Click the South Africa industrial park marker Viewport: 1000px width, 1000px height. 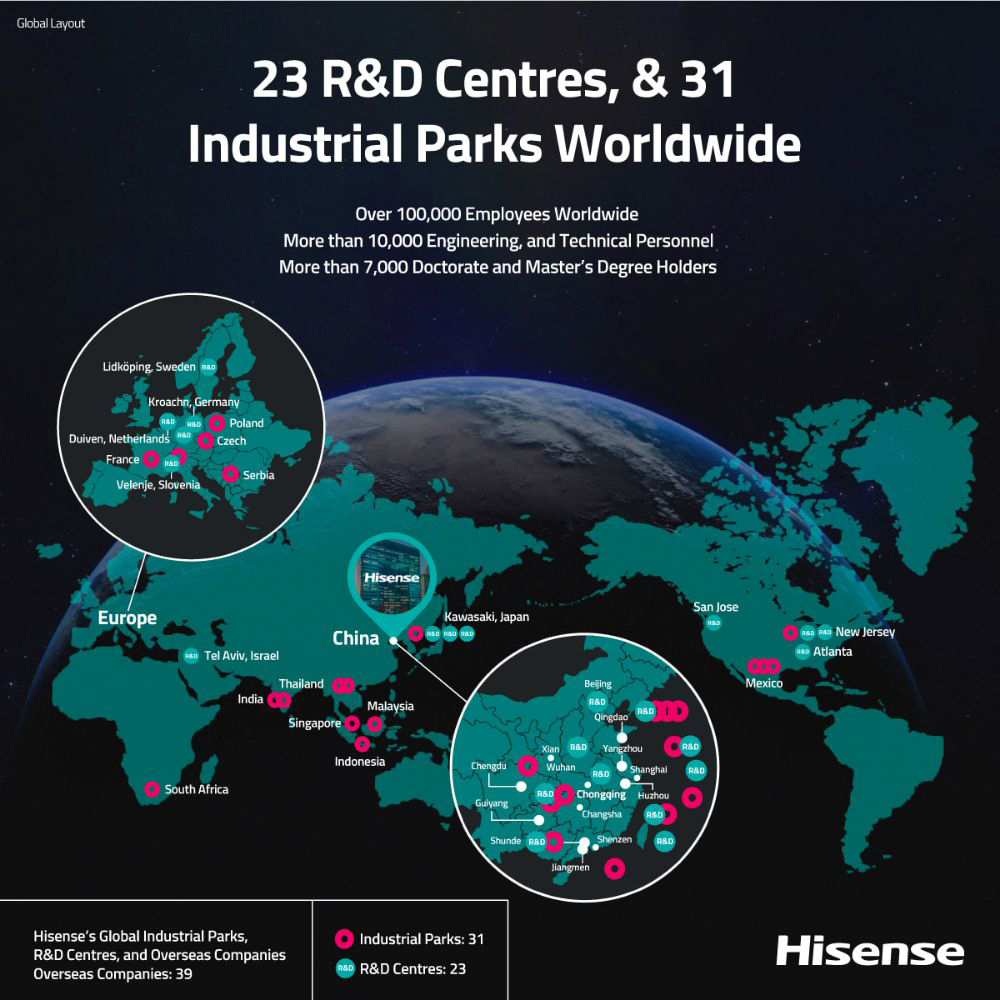click(x=152, y=789)
